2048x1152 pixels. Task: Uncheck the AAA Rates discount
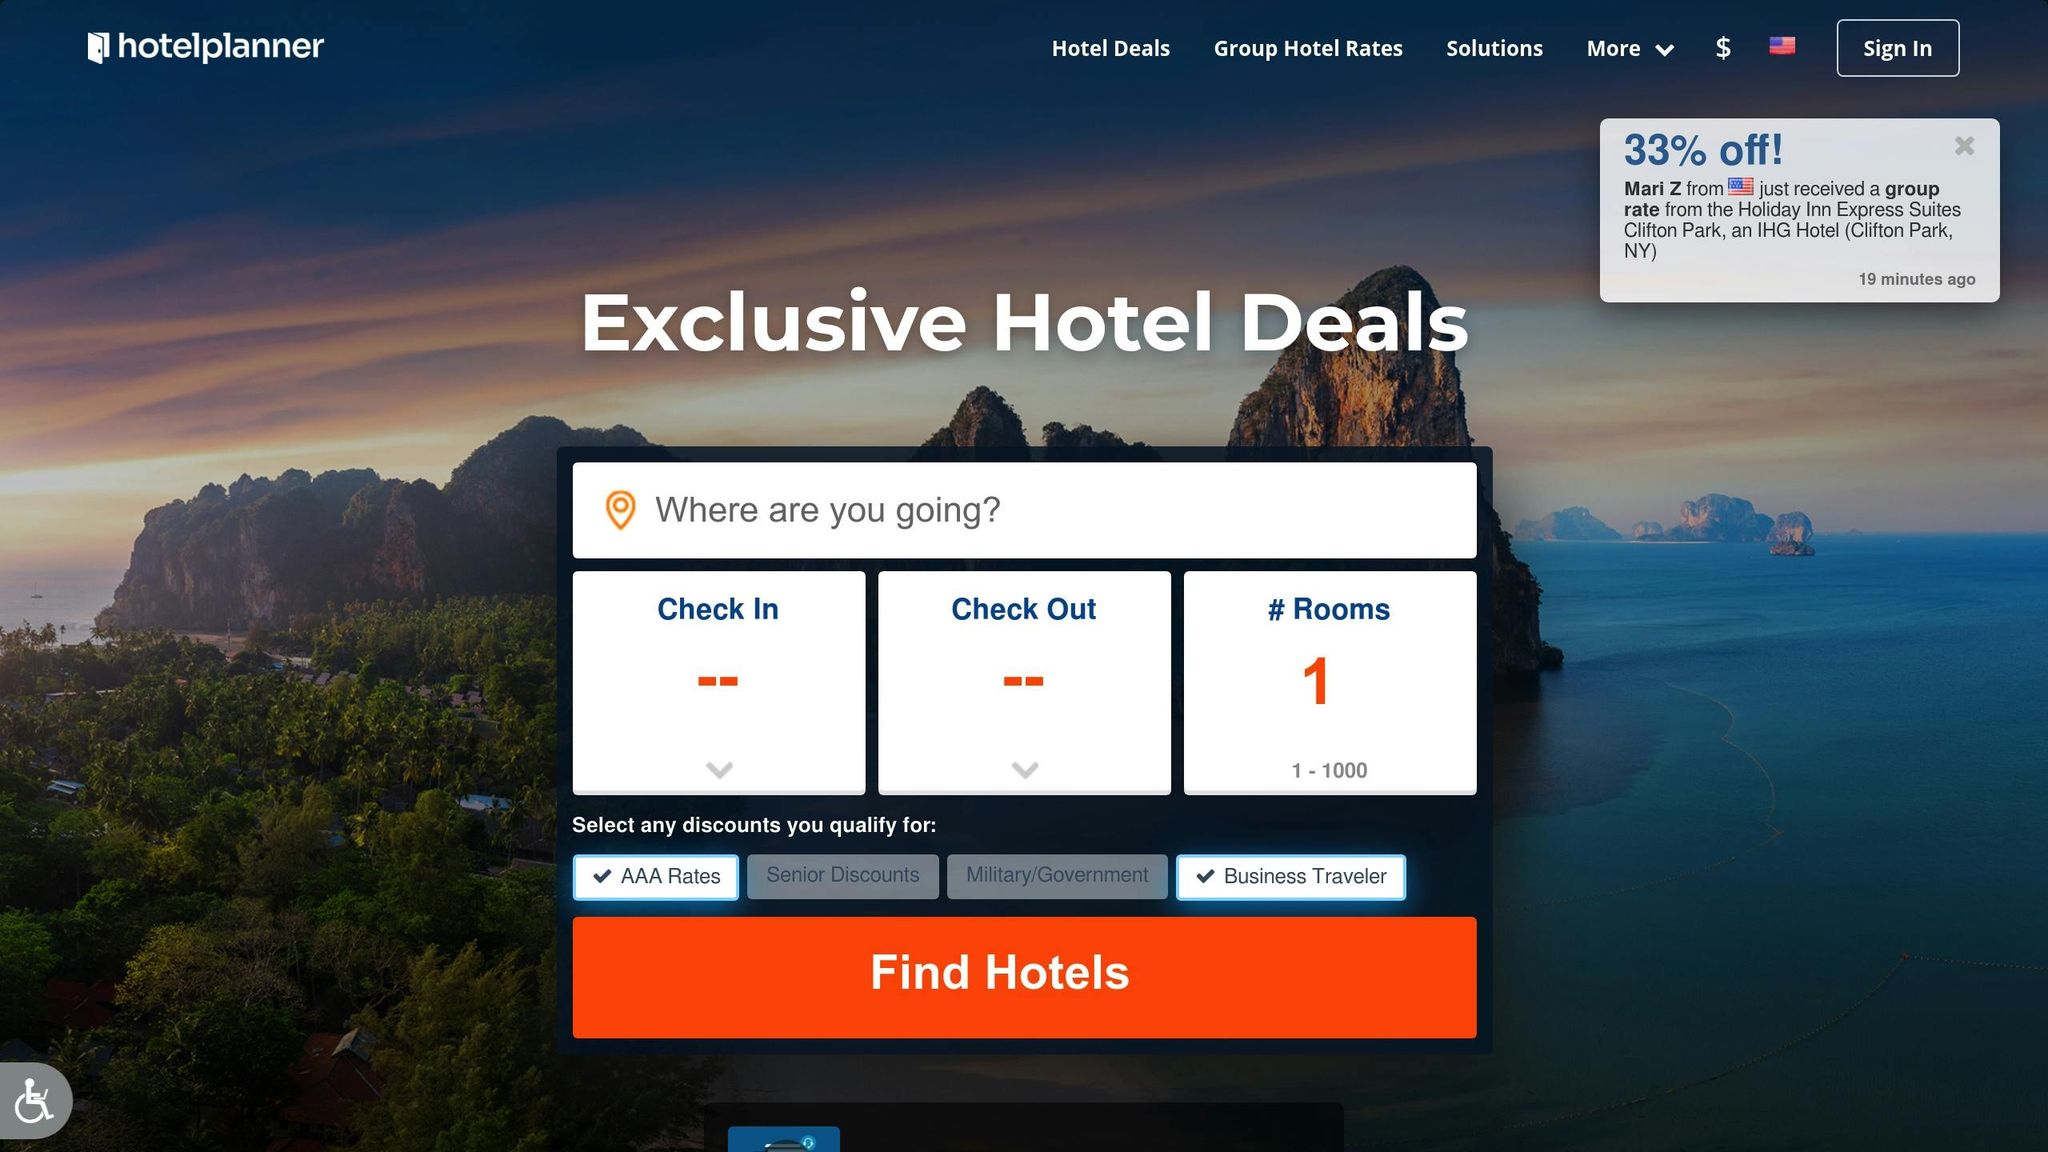tap(656, 877)
